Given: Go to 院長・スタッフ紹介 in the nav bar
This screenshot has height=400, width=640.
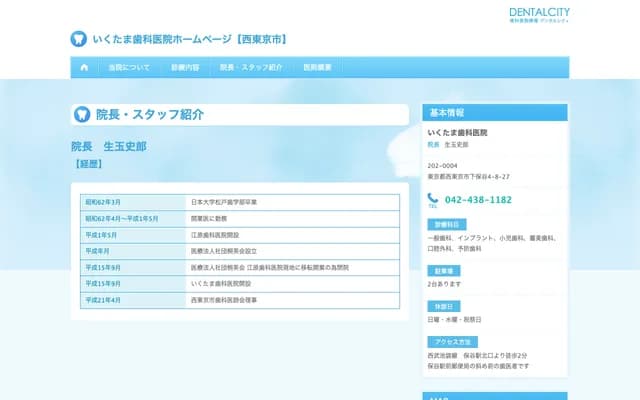Looking at the screenshot, I should (x=250, y=67).
